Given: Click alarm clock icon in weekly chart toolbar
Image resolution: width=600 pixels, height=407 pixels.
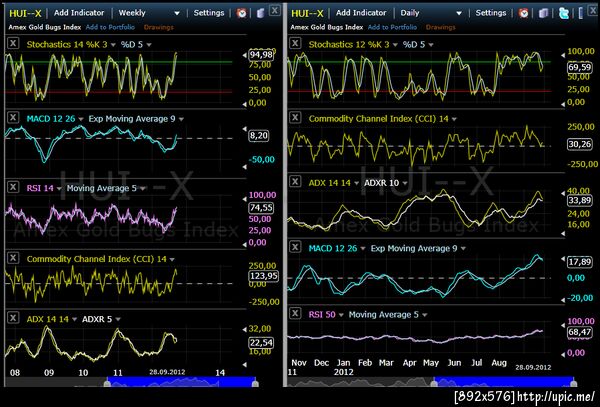Looking at the screenshot, I should [241, 13].
